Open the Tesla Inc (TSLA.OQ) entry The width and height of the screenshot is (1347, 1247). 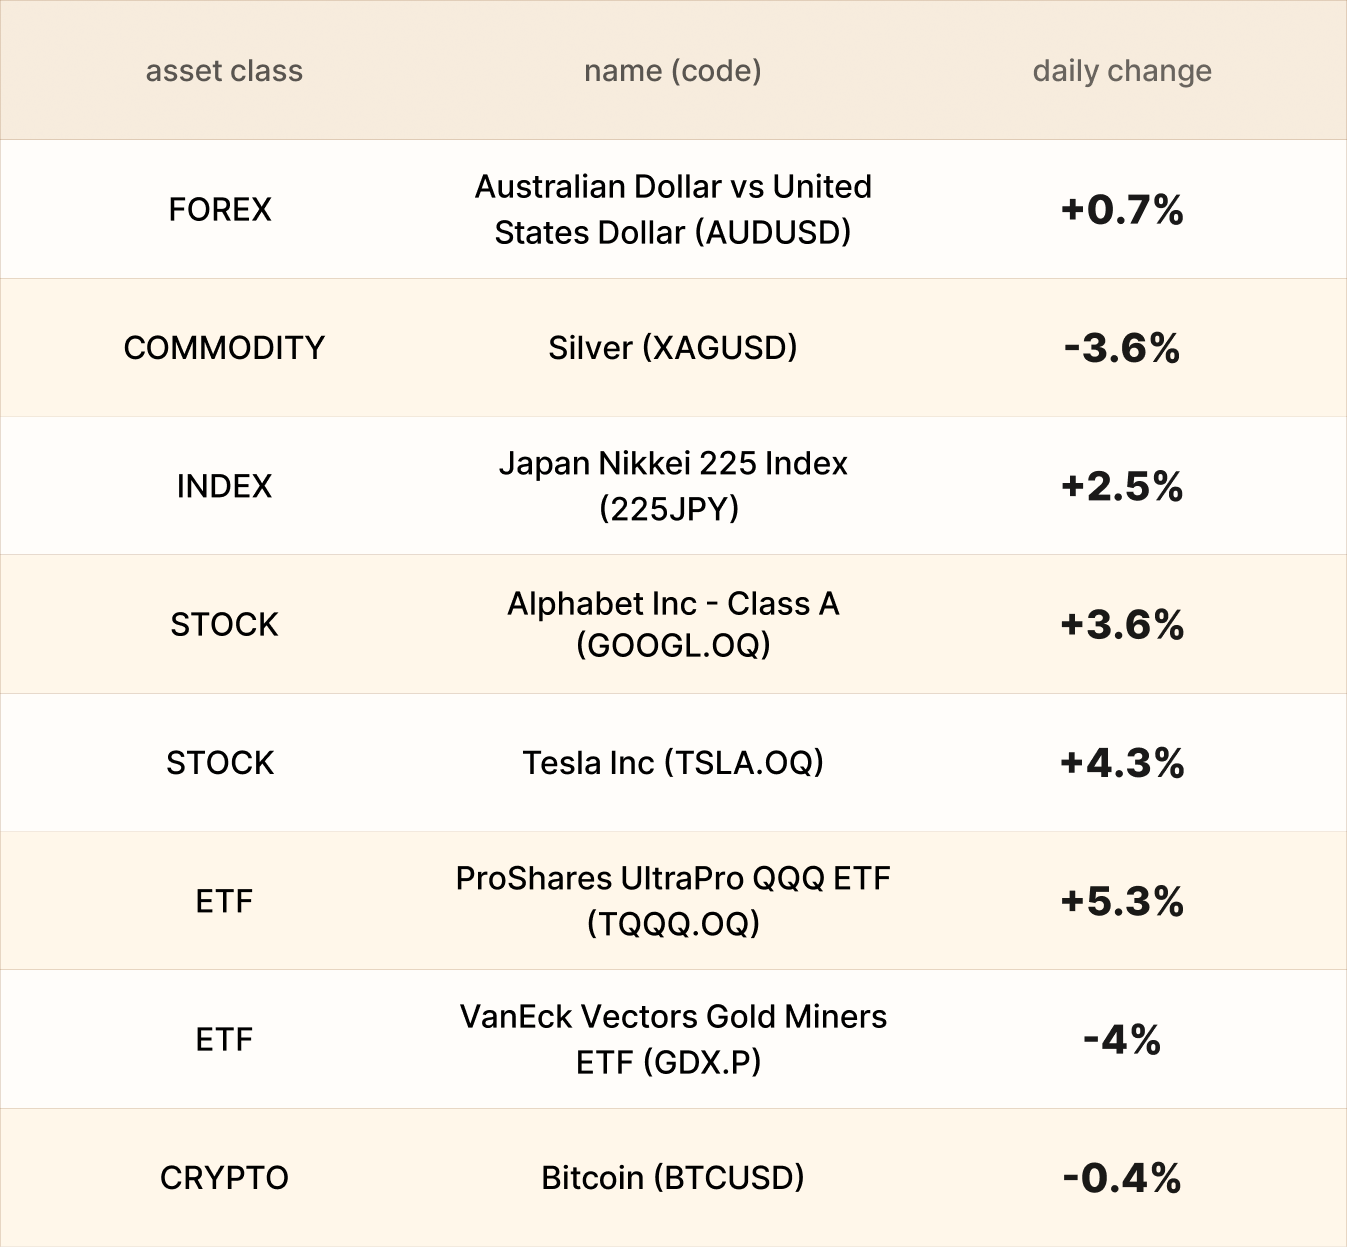coord(672,763)
